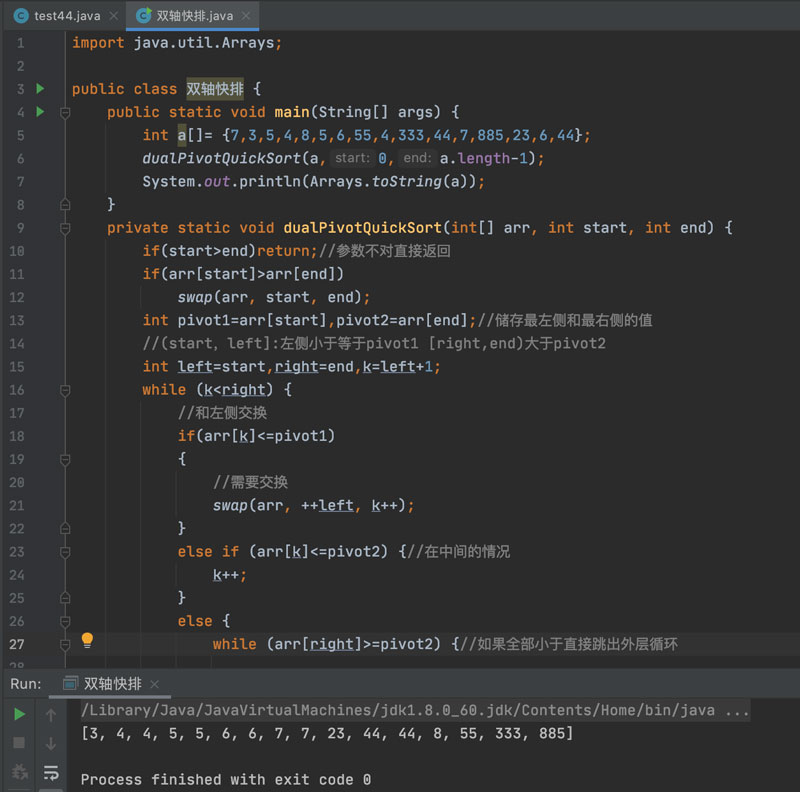This screenshot has height=792, width=800.
Task: Close the 双轴快排.java editor tab
Action: tap(247, 16)
